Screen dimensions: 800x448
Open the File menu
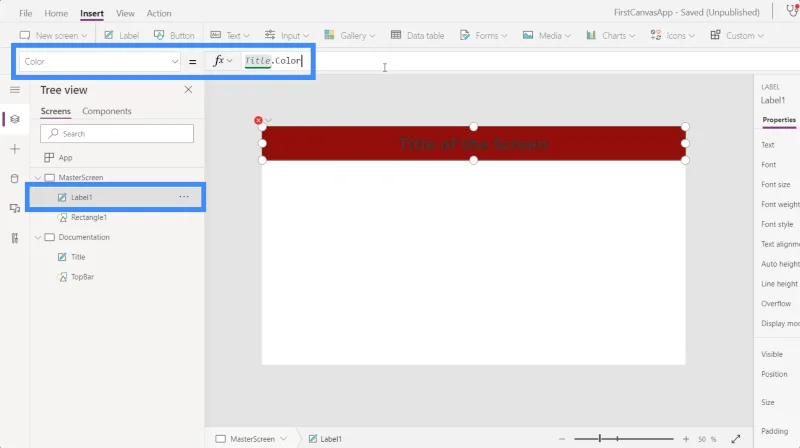[26, 13]
